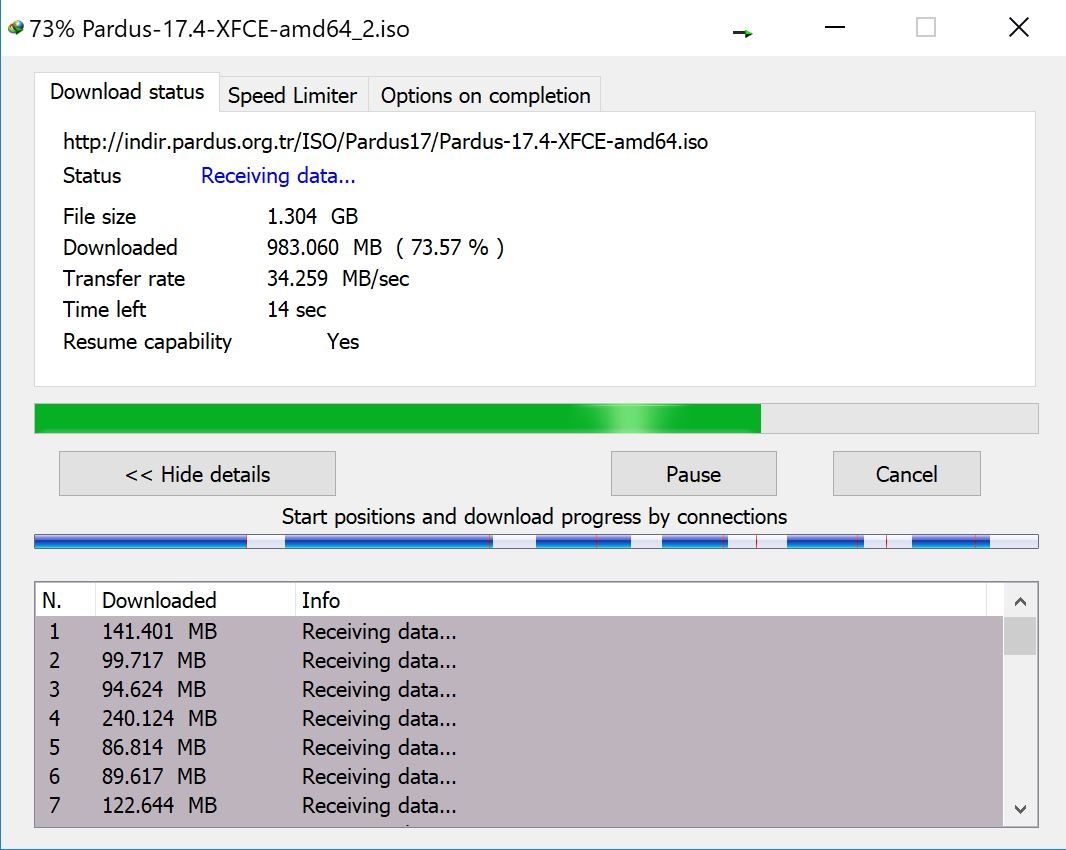This screenshot has width=1066, height=850.
Task: Open the Speed Limiter tab
Action: coord(292,96)
